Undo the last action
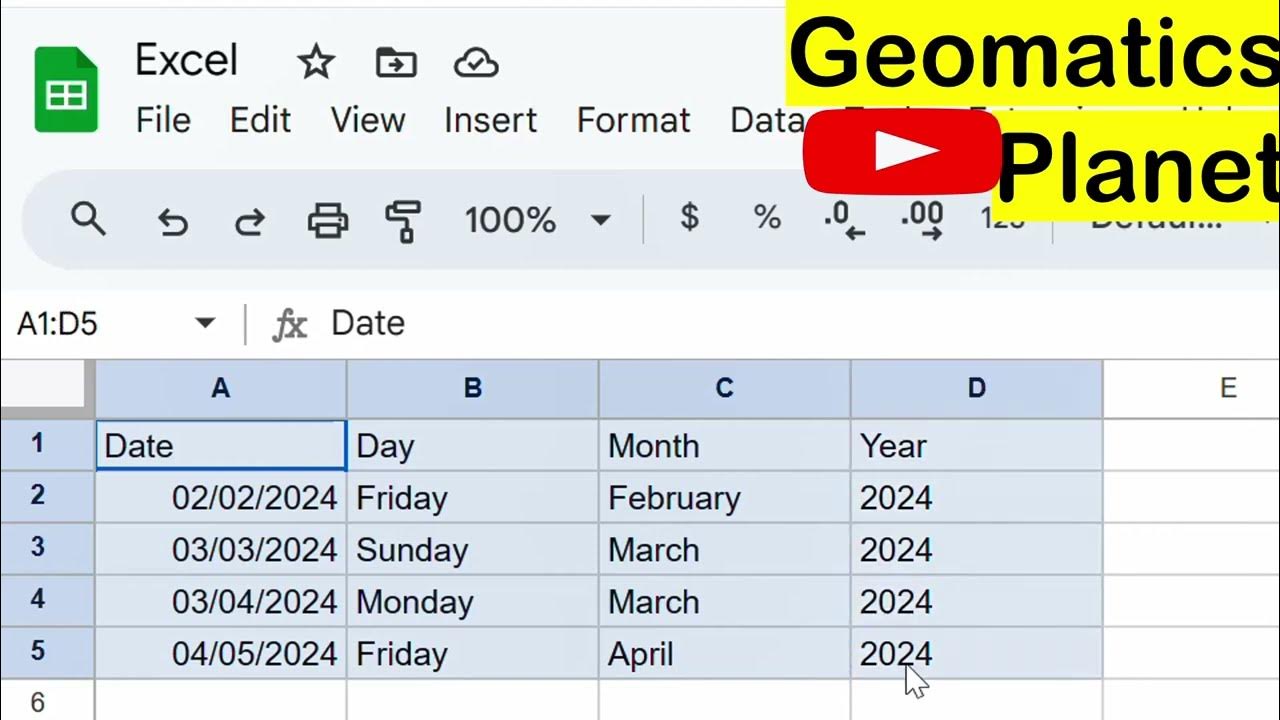Viewport: 1280px width, 720px height. point(172,220)
